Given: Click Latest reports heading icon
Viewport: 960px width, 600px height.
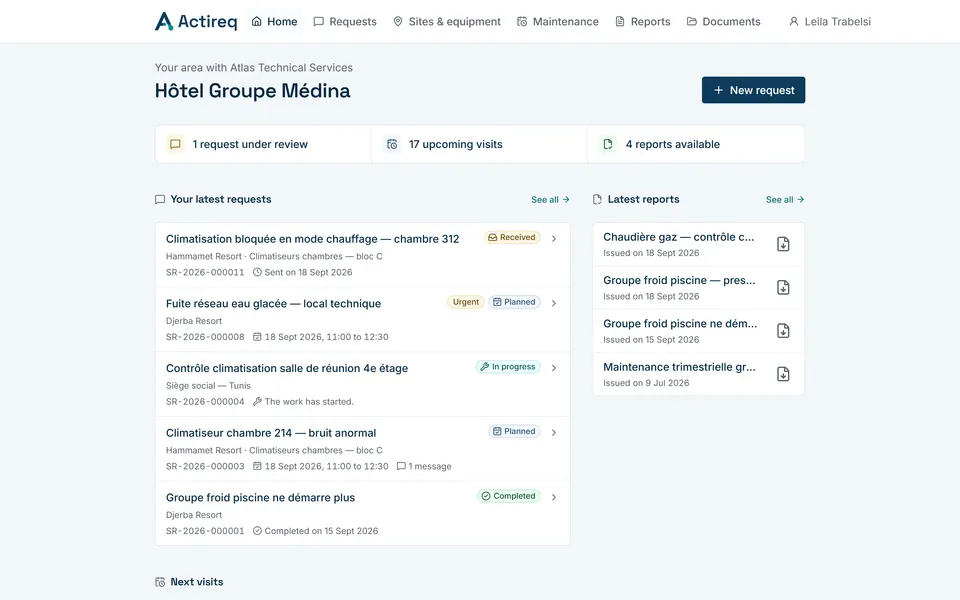Looking at the screenshot, I should tap(597, 200).
